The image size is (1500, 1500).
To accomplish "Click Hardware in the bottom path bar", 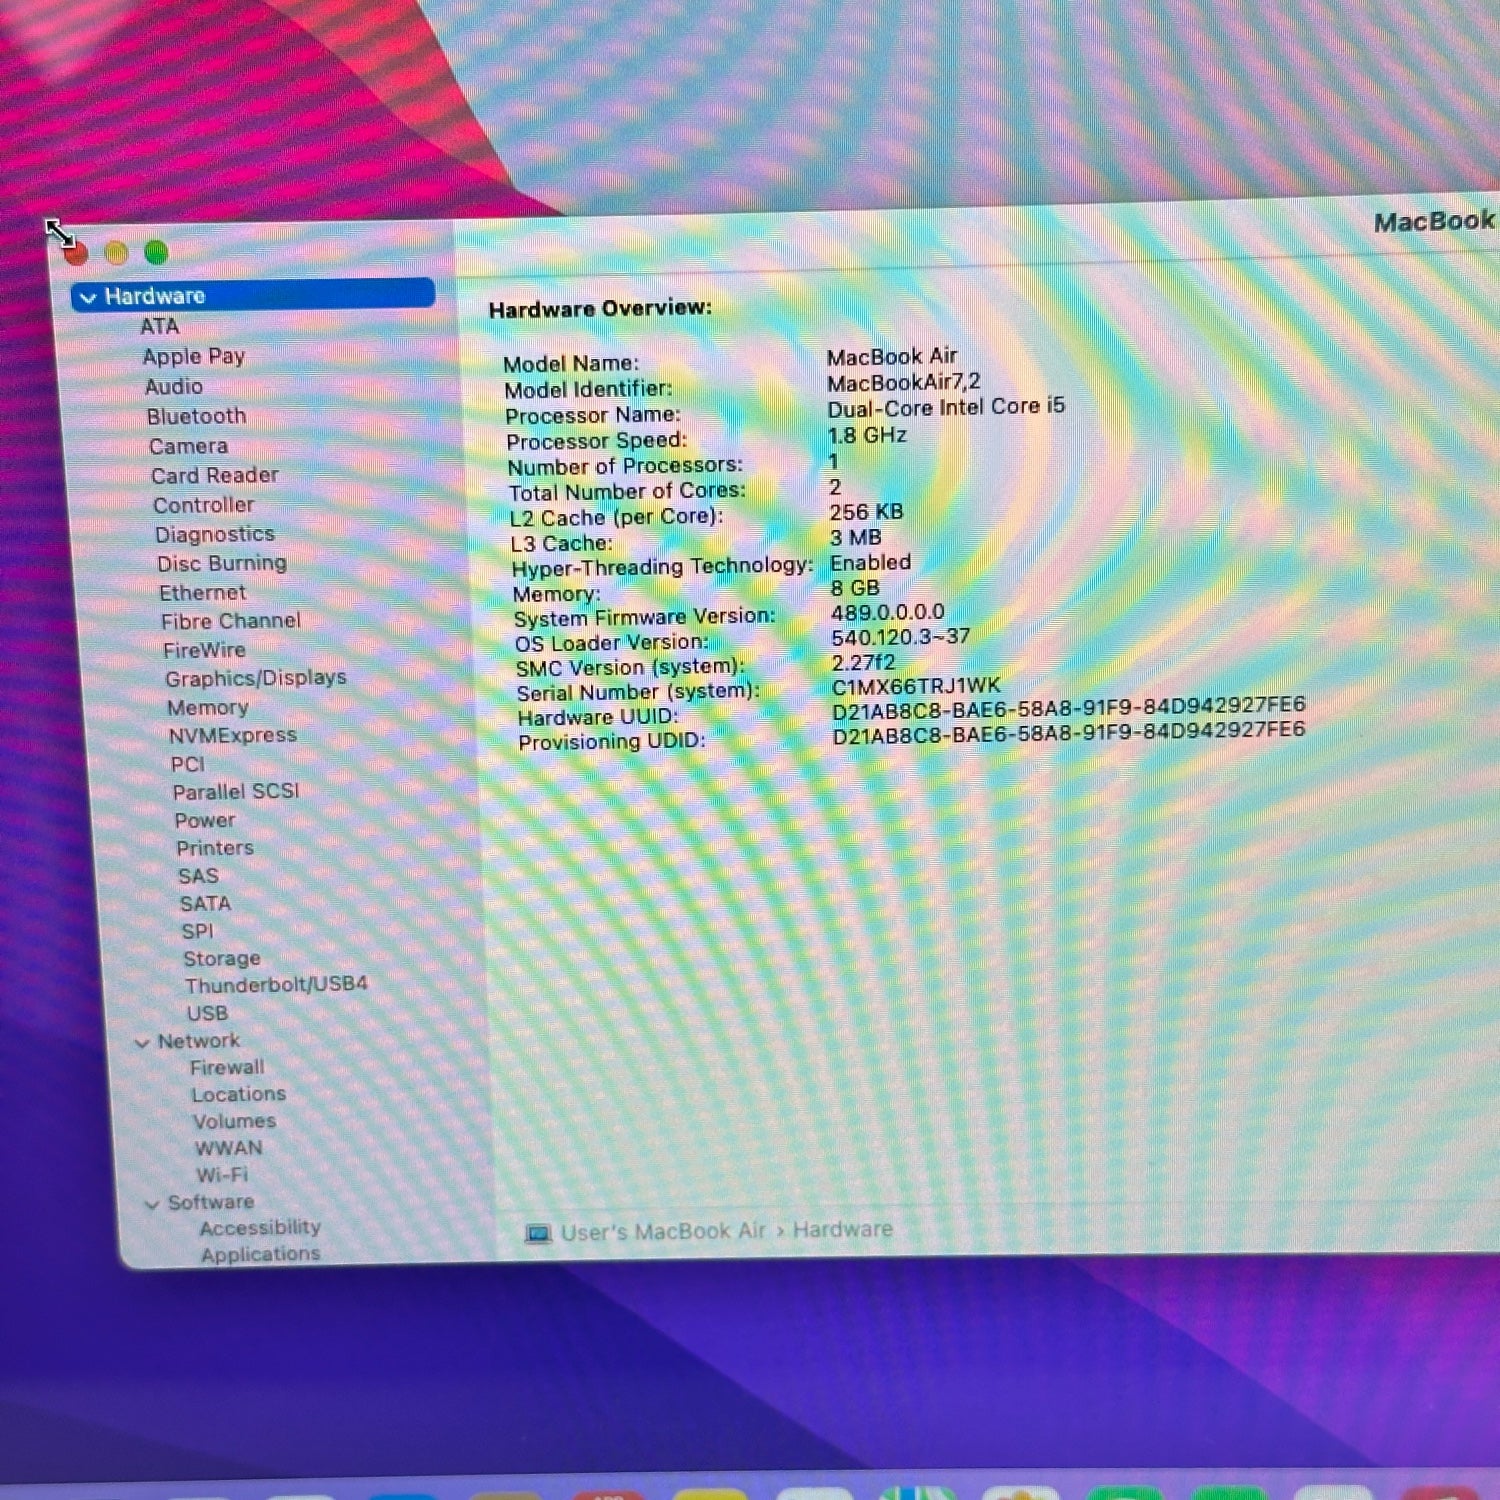I will pos(842,1229).
